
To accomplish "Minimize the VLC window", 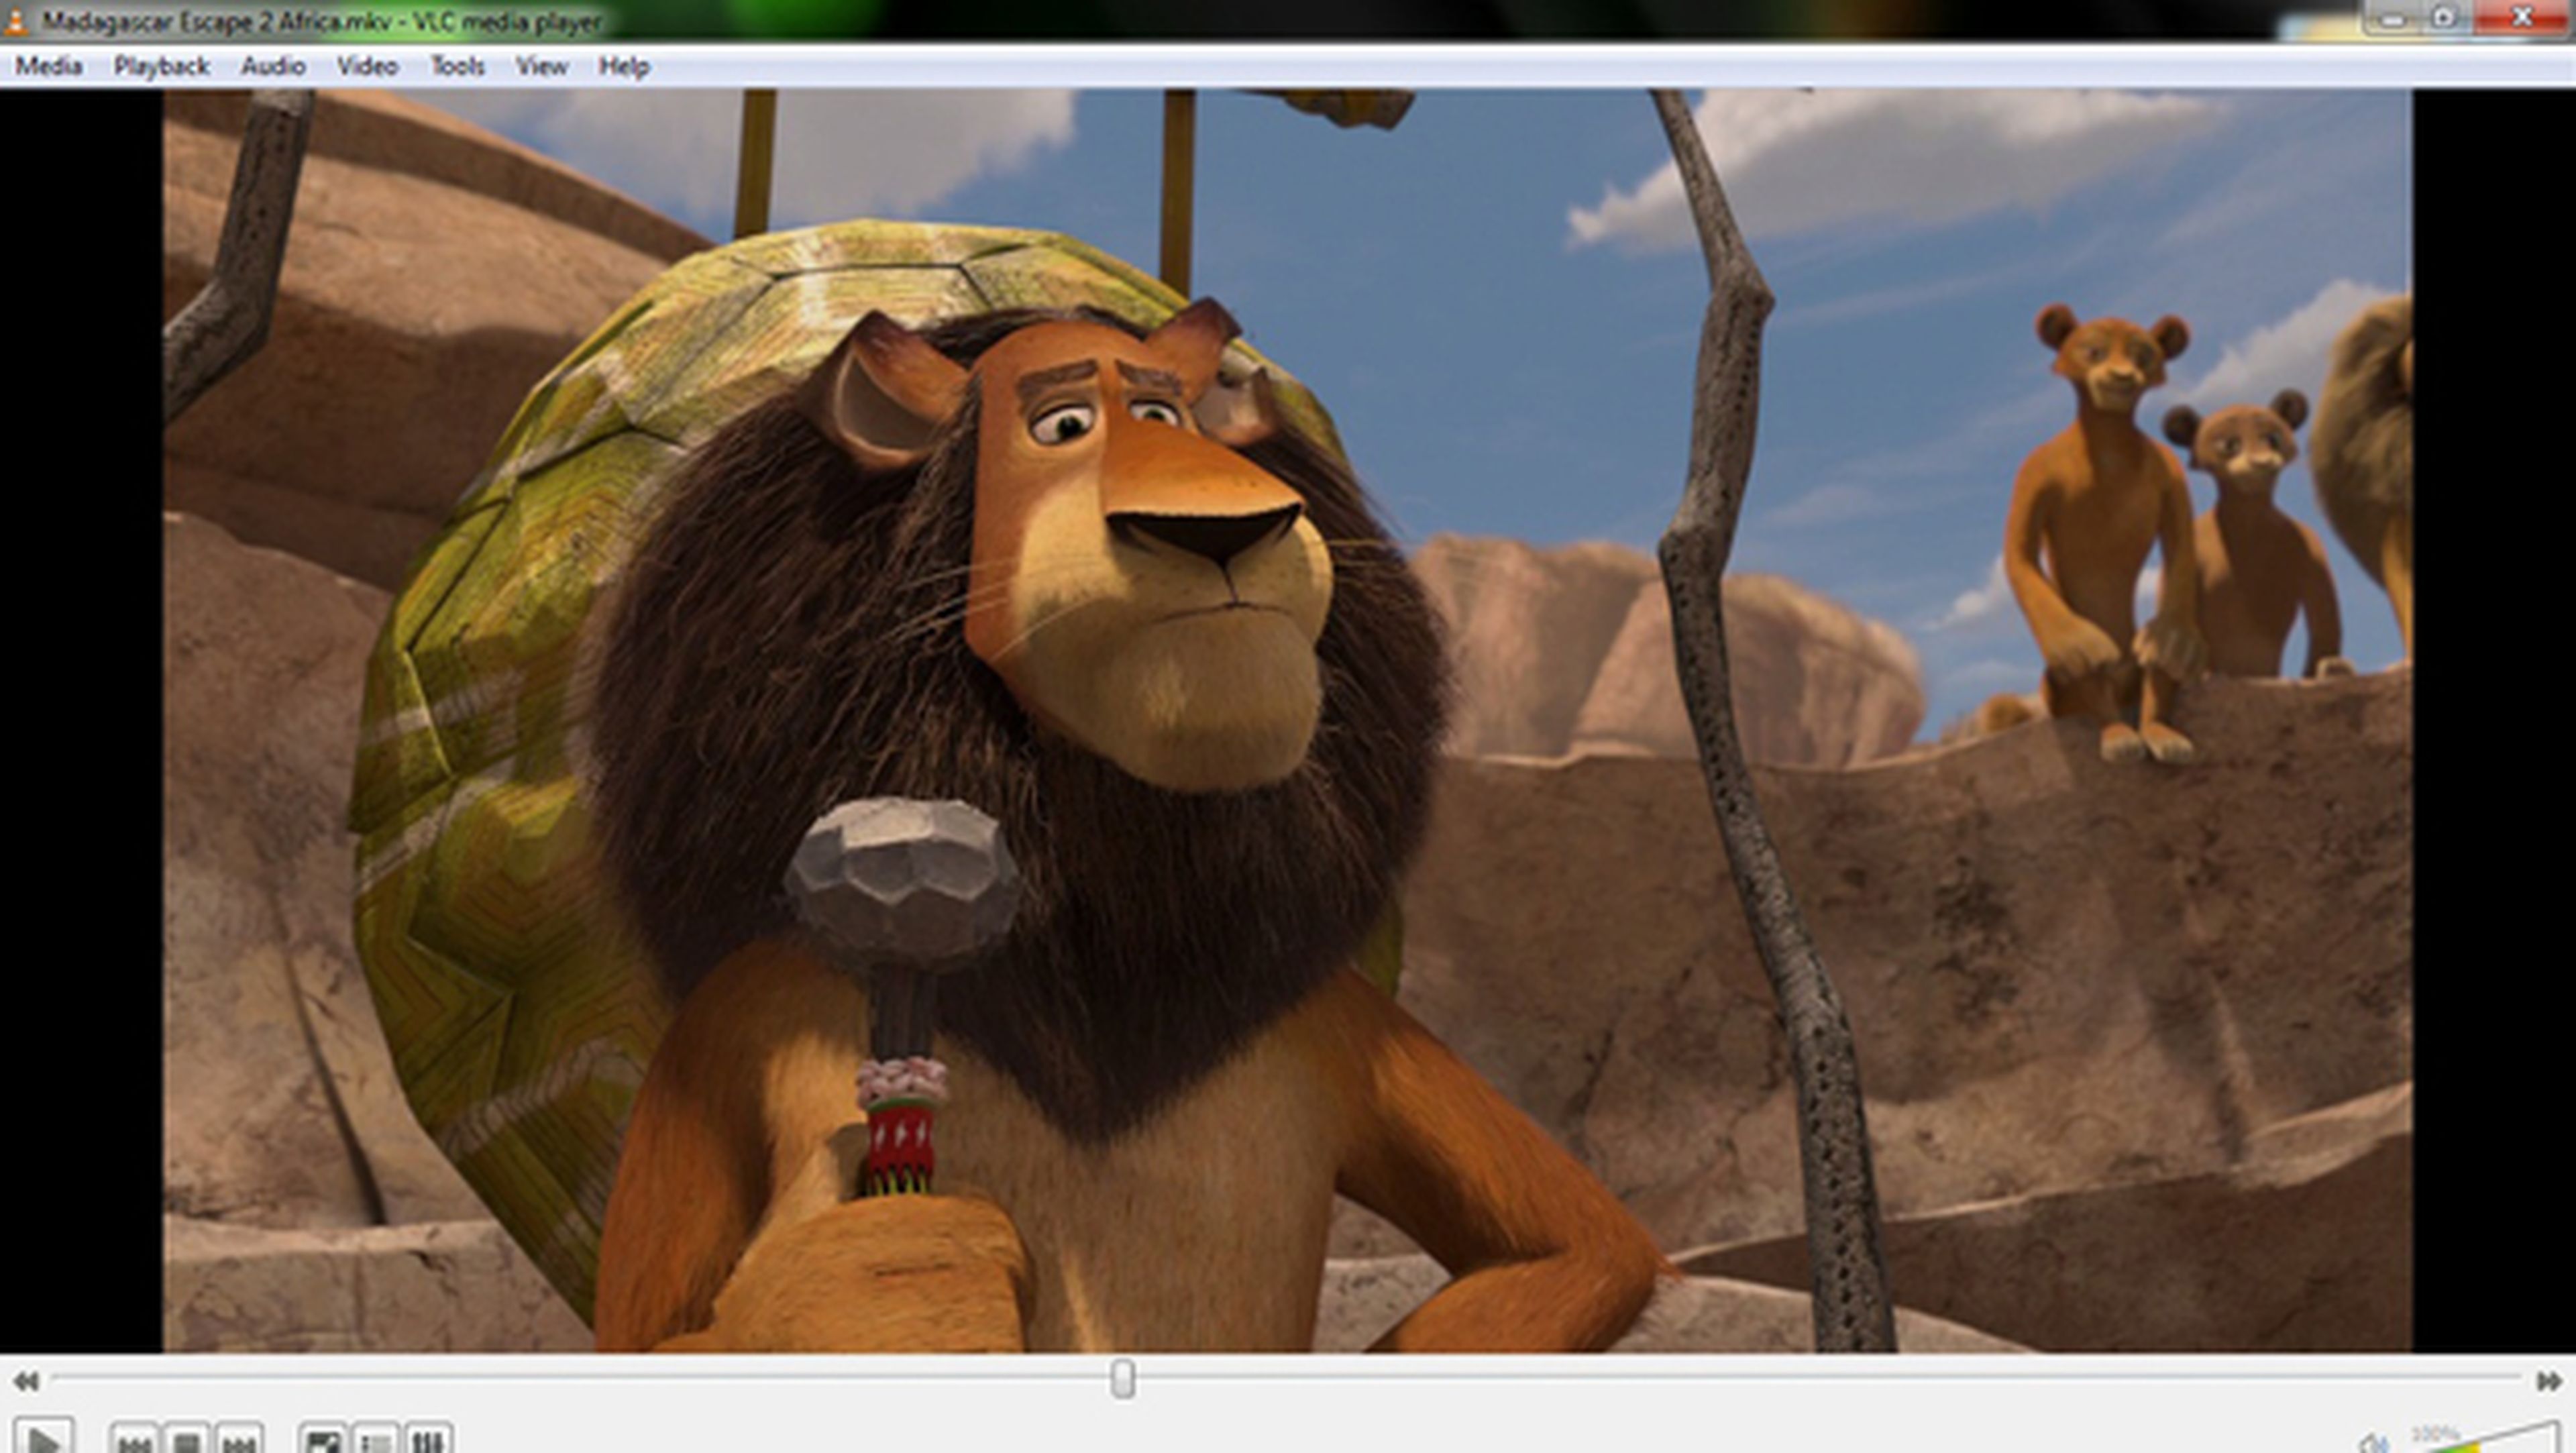I will pyautogui.click(x=2392, y=18).
